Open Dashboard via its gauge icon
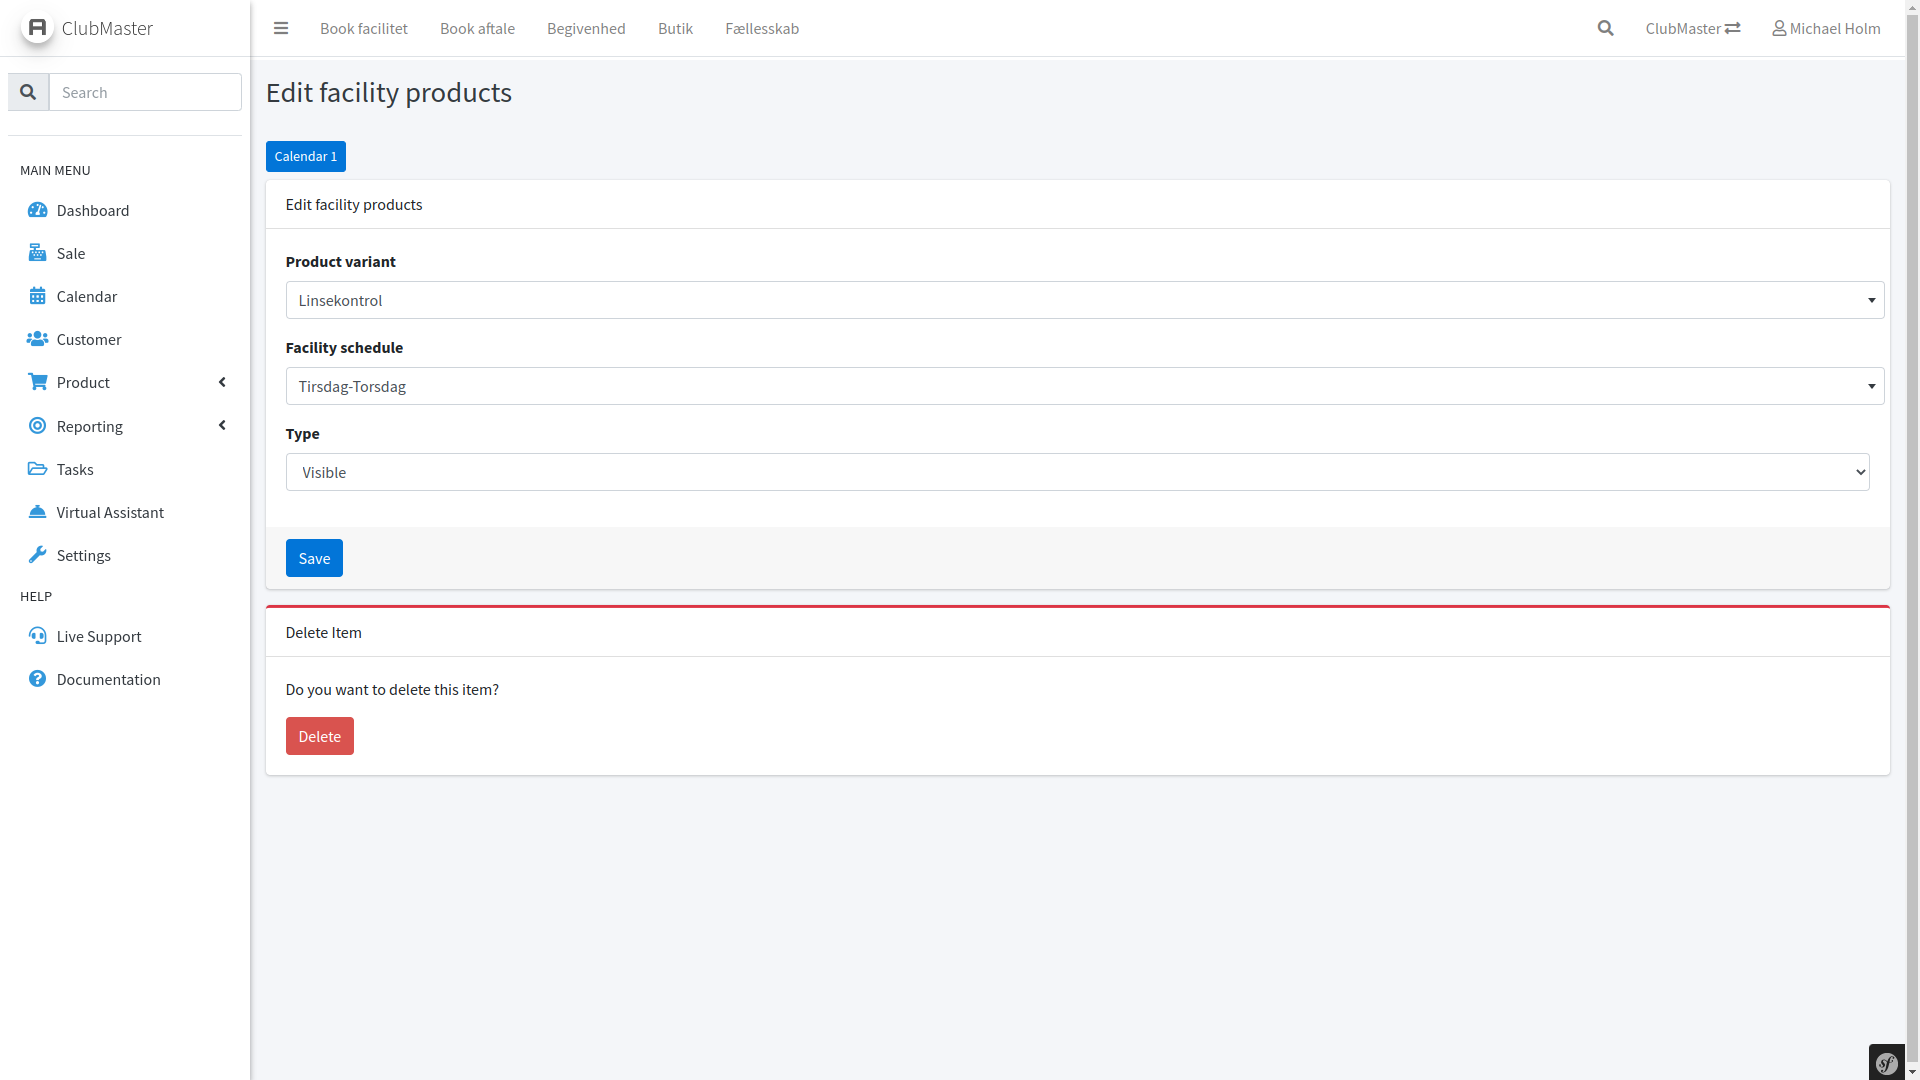The height and width of the screenshot is (1080, 1920). [x=37, y=210]
